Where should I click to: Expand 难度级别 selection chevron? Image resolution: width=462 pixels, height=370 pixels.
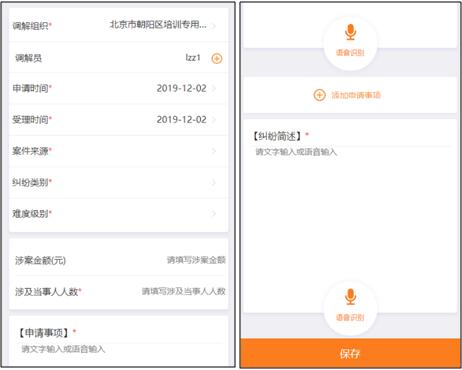coord(214,213)
